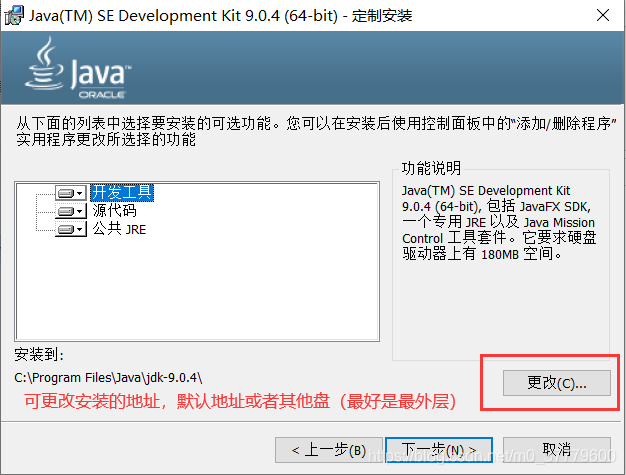
Task: Click the Java Oracle logo in banner
Action: pyautogui.click(x=78, y=68)
